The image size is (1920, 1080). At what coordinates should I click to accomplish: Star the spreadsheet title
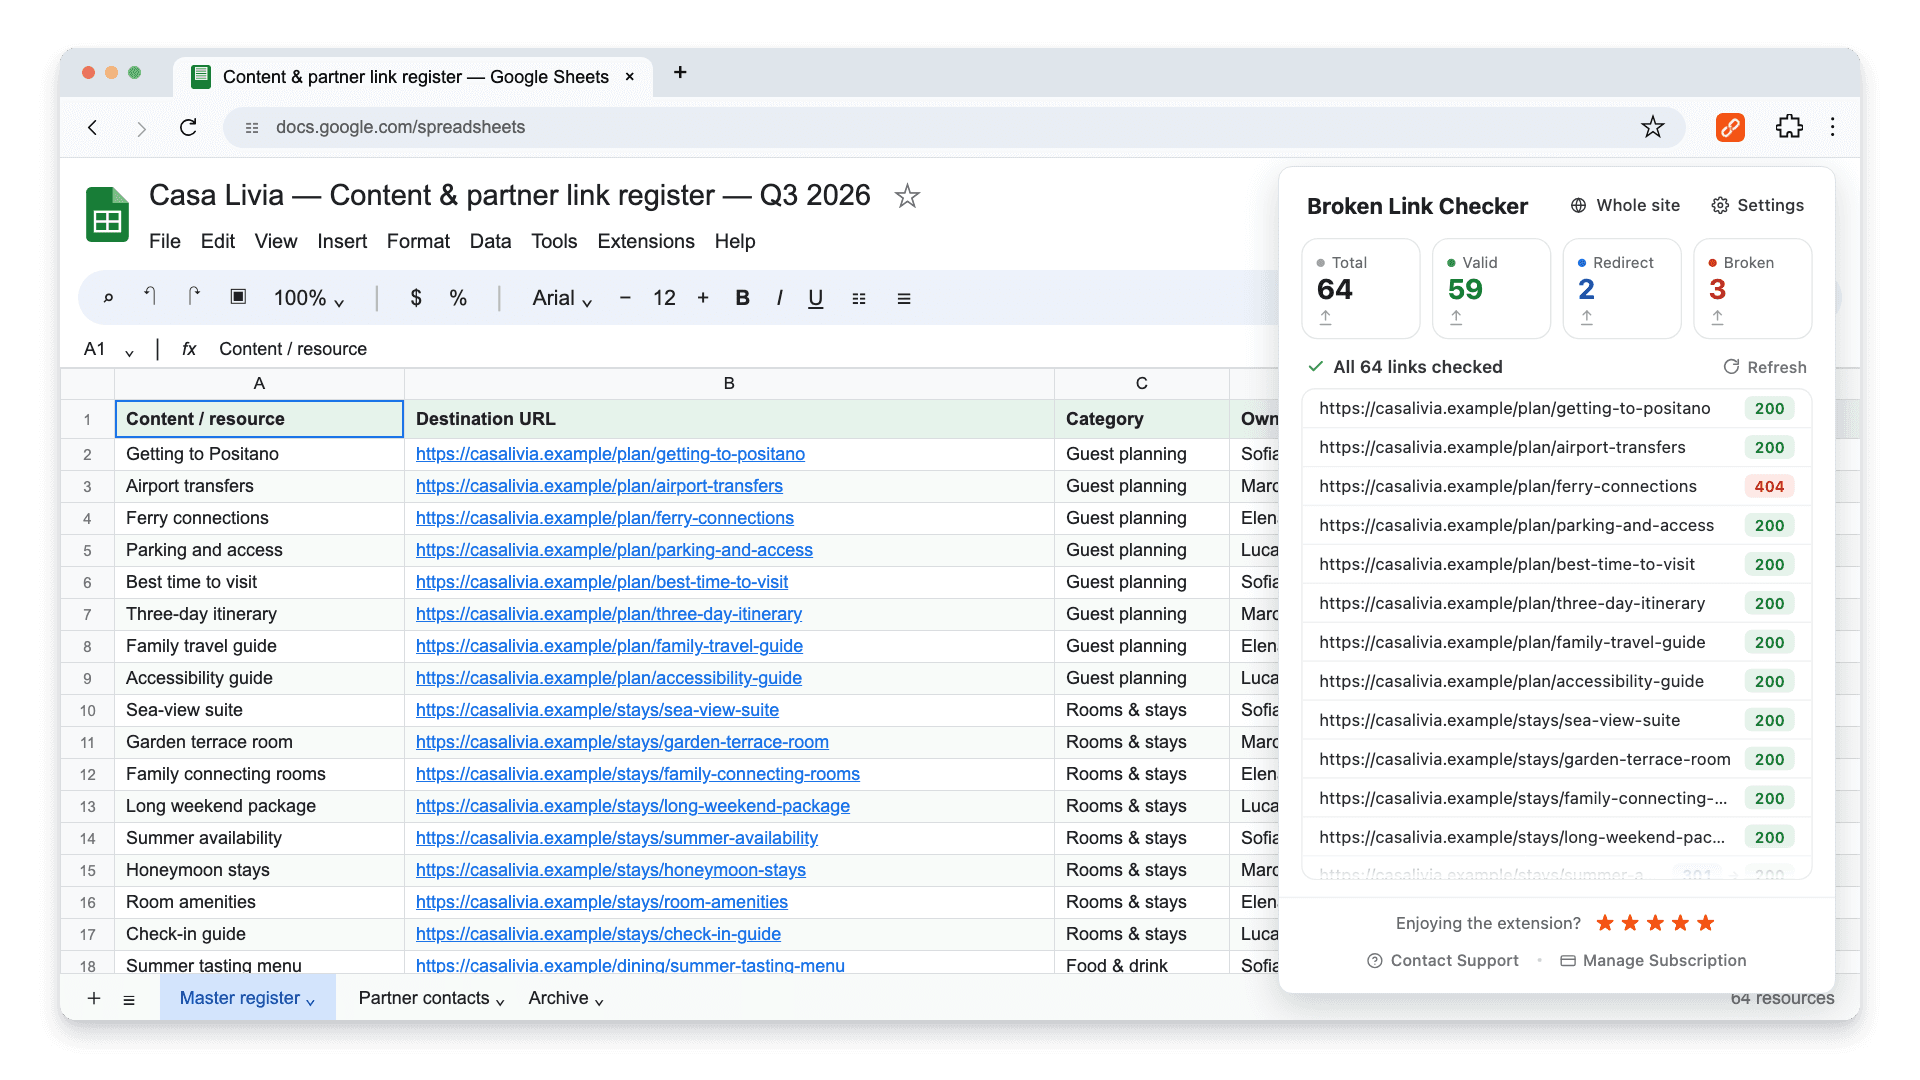907,196
